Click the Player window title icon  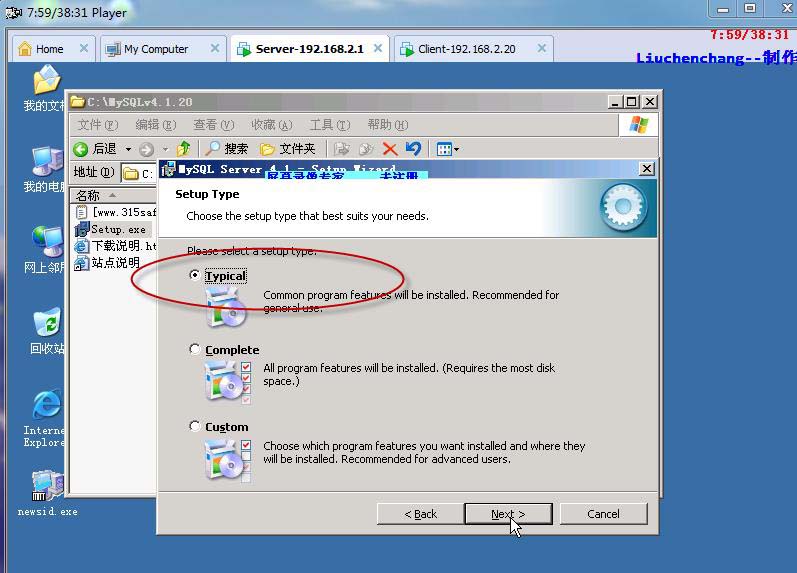(x=13, y=12)
